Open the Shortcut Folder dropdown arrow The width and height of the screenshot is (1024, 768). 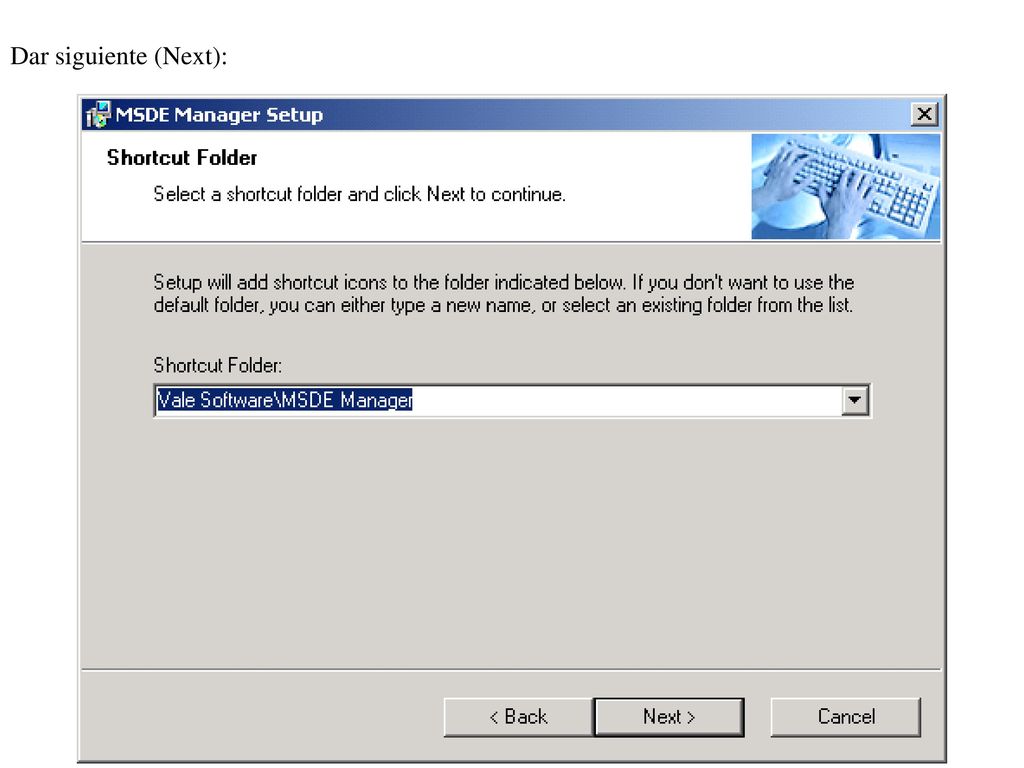pyautogui.click(x=854, y=400)
